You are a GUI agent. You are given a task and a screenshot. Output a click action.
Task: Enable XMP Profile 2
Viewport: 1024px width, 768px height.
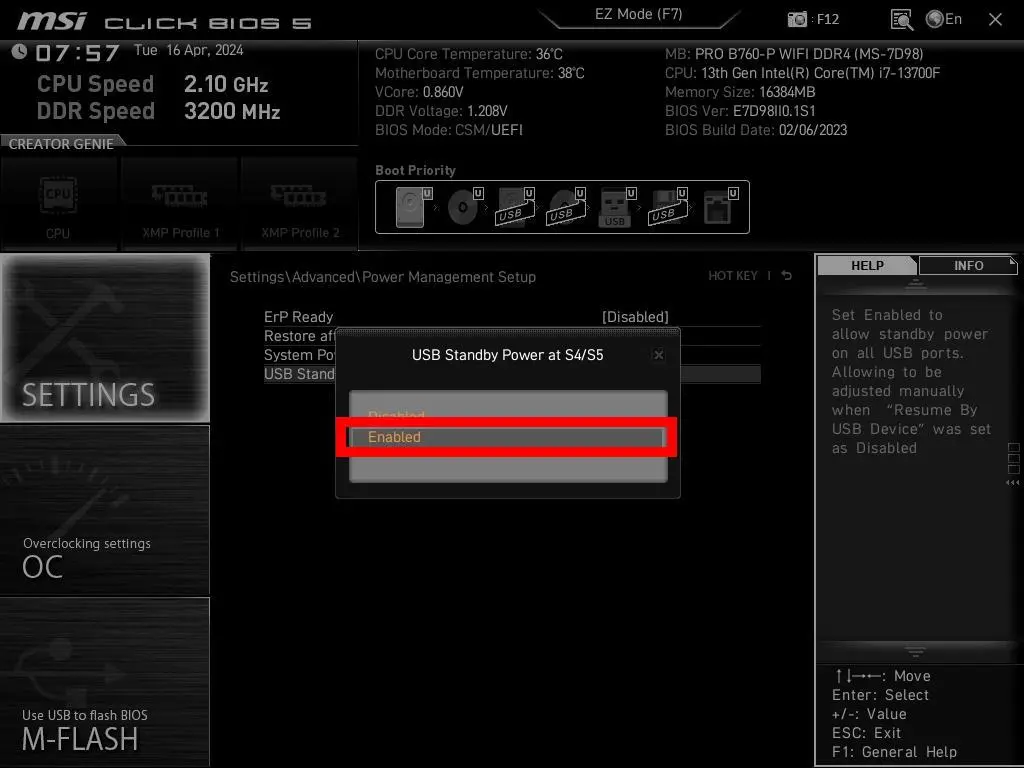(x=300, y=204)
